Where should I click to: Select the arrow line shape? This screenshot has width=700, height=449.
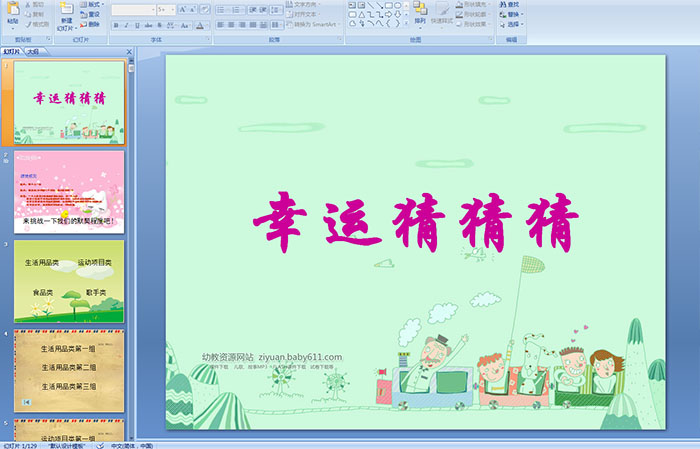click(x=379, y=5)
